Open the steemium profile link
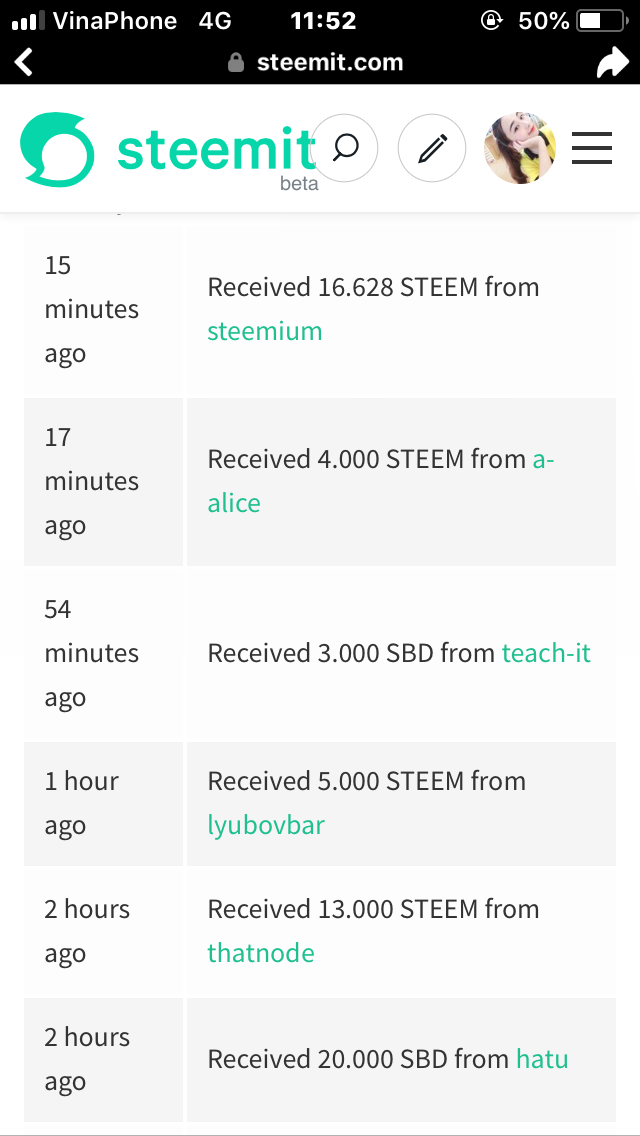640x1136 pixels. point(264,331)
